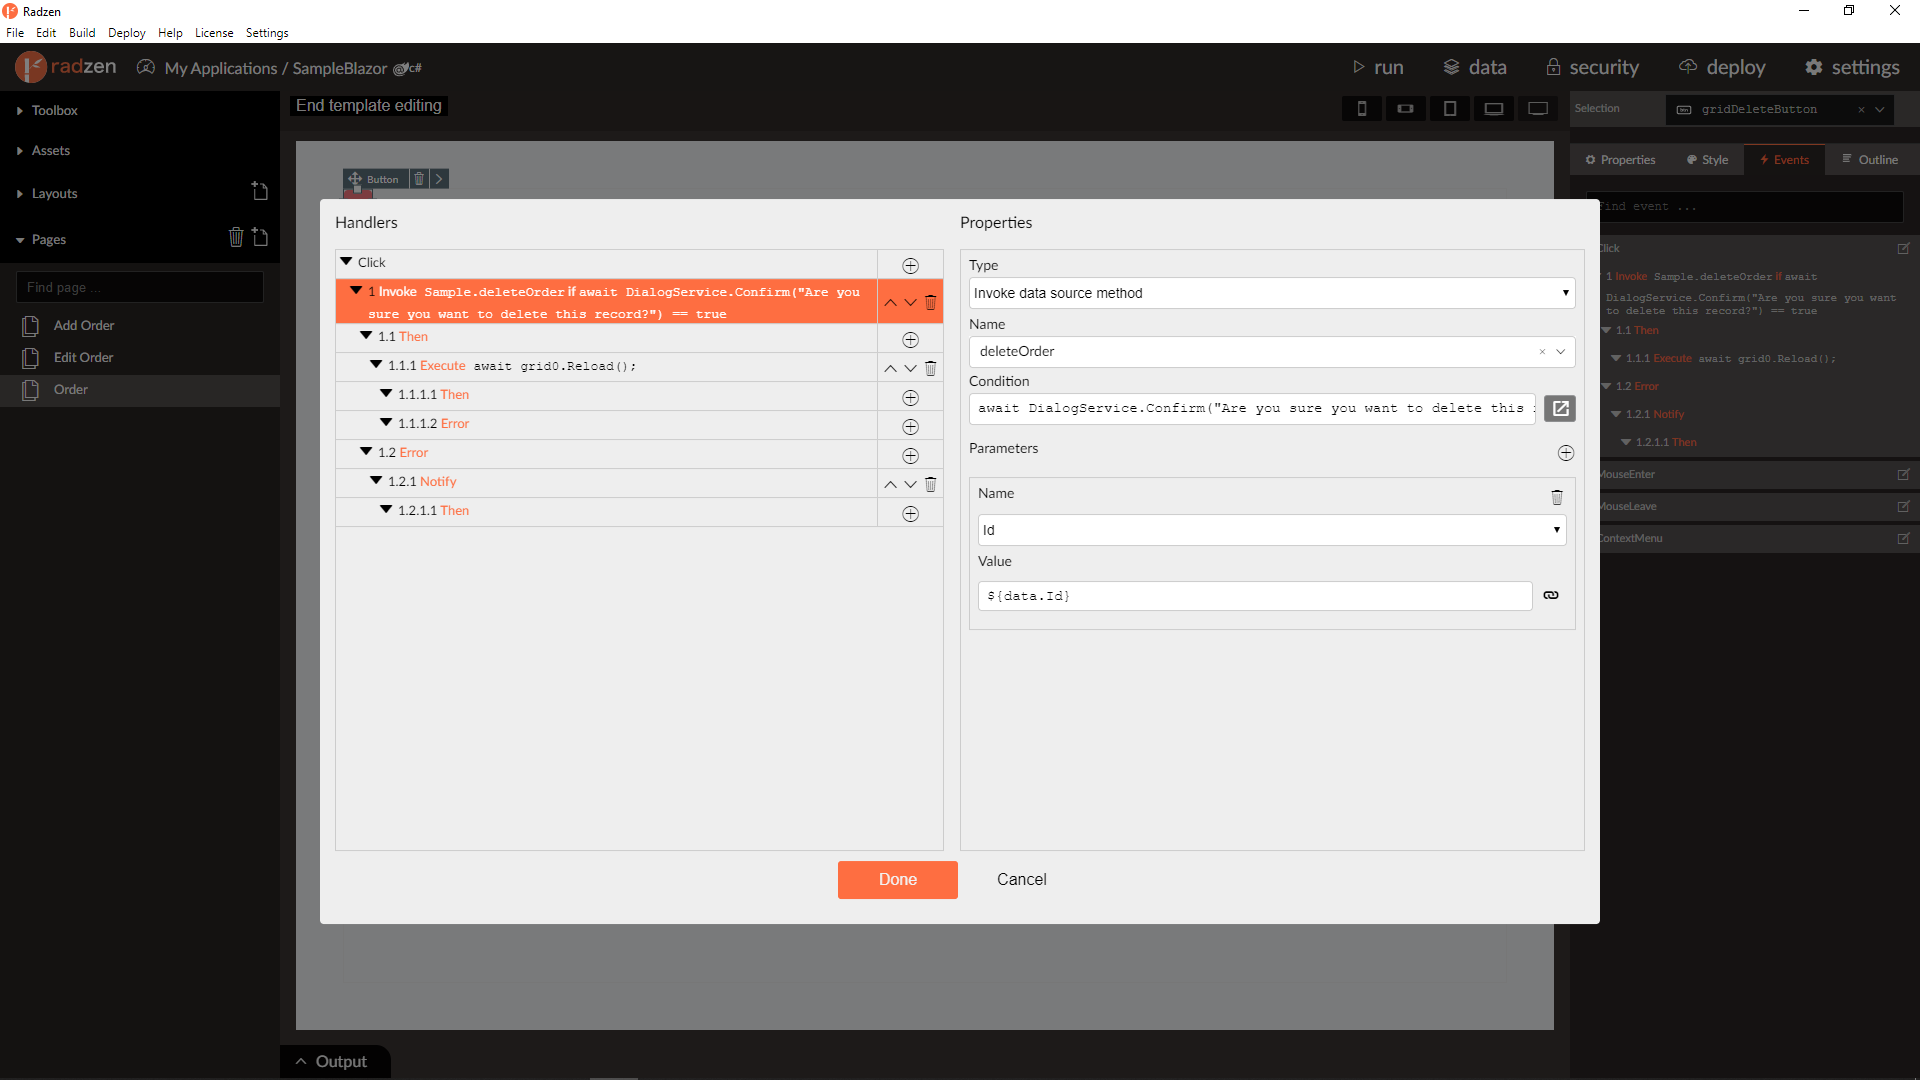Viewport: 1920px width, 1080px height.
Task: Delete the 1.2.1 Notify handler
Action: (930, 484)
